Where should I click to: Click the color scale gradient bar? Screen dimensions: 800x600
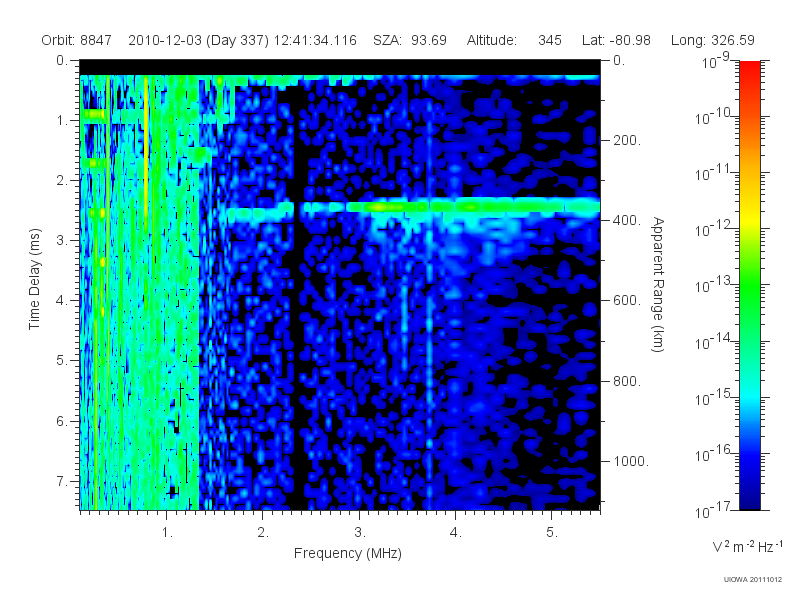tap(750, 285)
